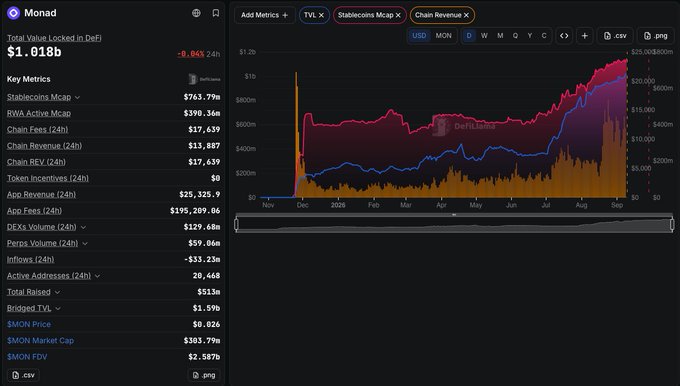Click the $390.36m RWA value
Viewport: 680px width, 386px height.
(202, 113)
